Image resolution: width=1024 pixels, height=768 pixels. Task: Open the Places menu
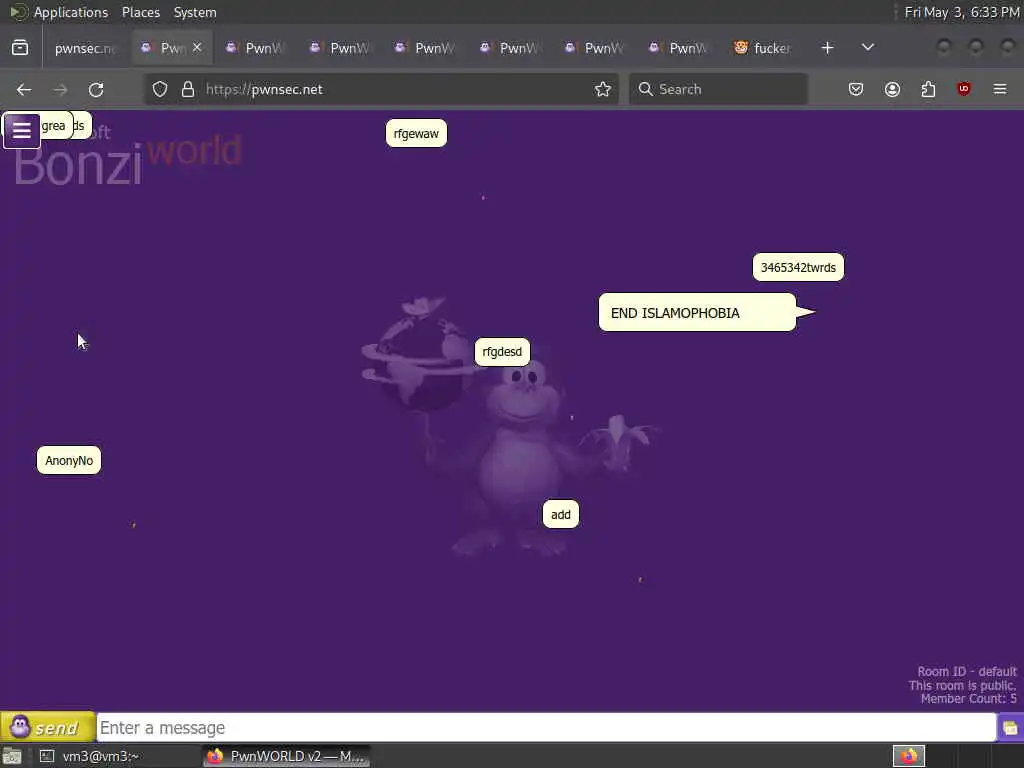(141, 12)
